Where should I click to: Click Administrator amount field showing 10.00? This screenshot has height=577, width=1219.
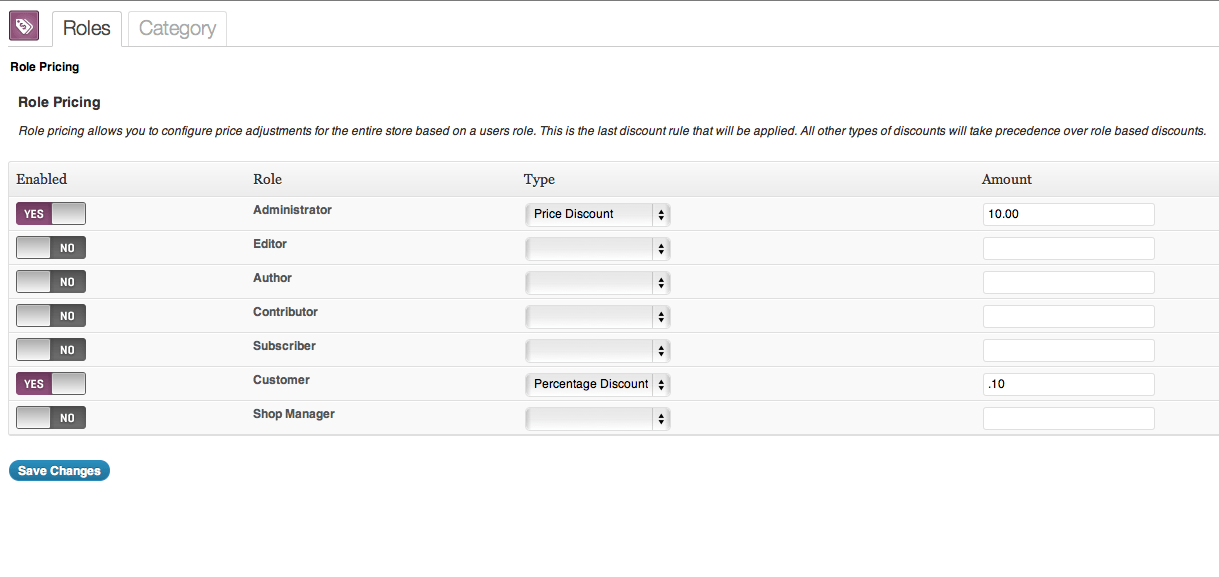click(x=1068, y=214)
